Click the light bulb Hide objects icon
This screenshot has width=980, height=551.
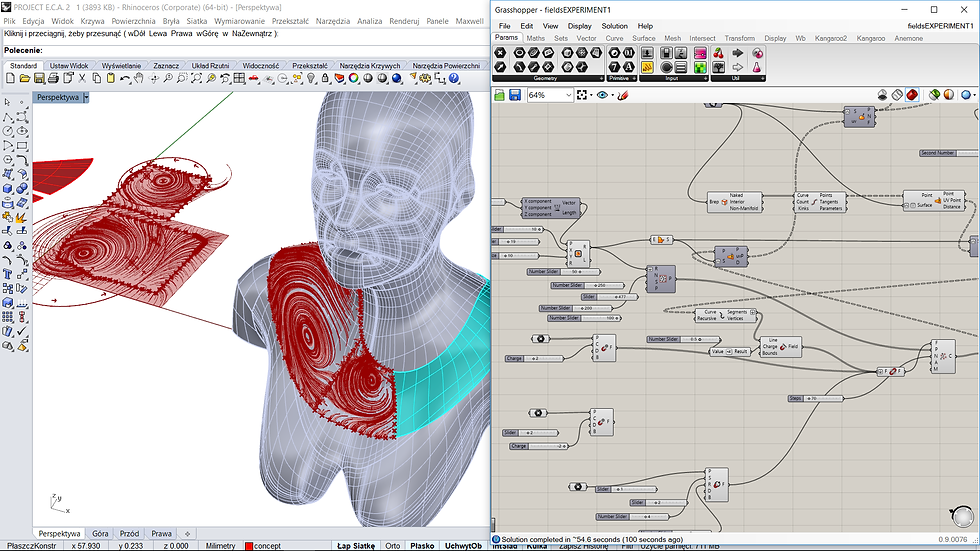pyautogui.click(x=311, y=79)
